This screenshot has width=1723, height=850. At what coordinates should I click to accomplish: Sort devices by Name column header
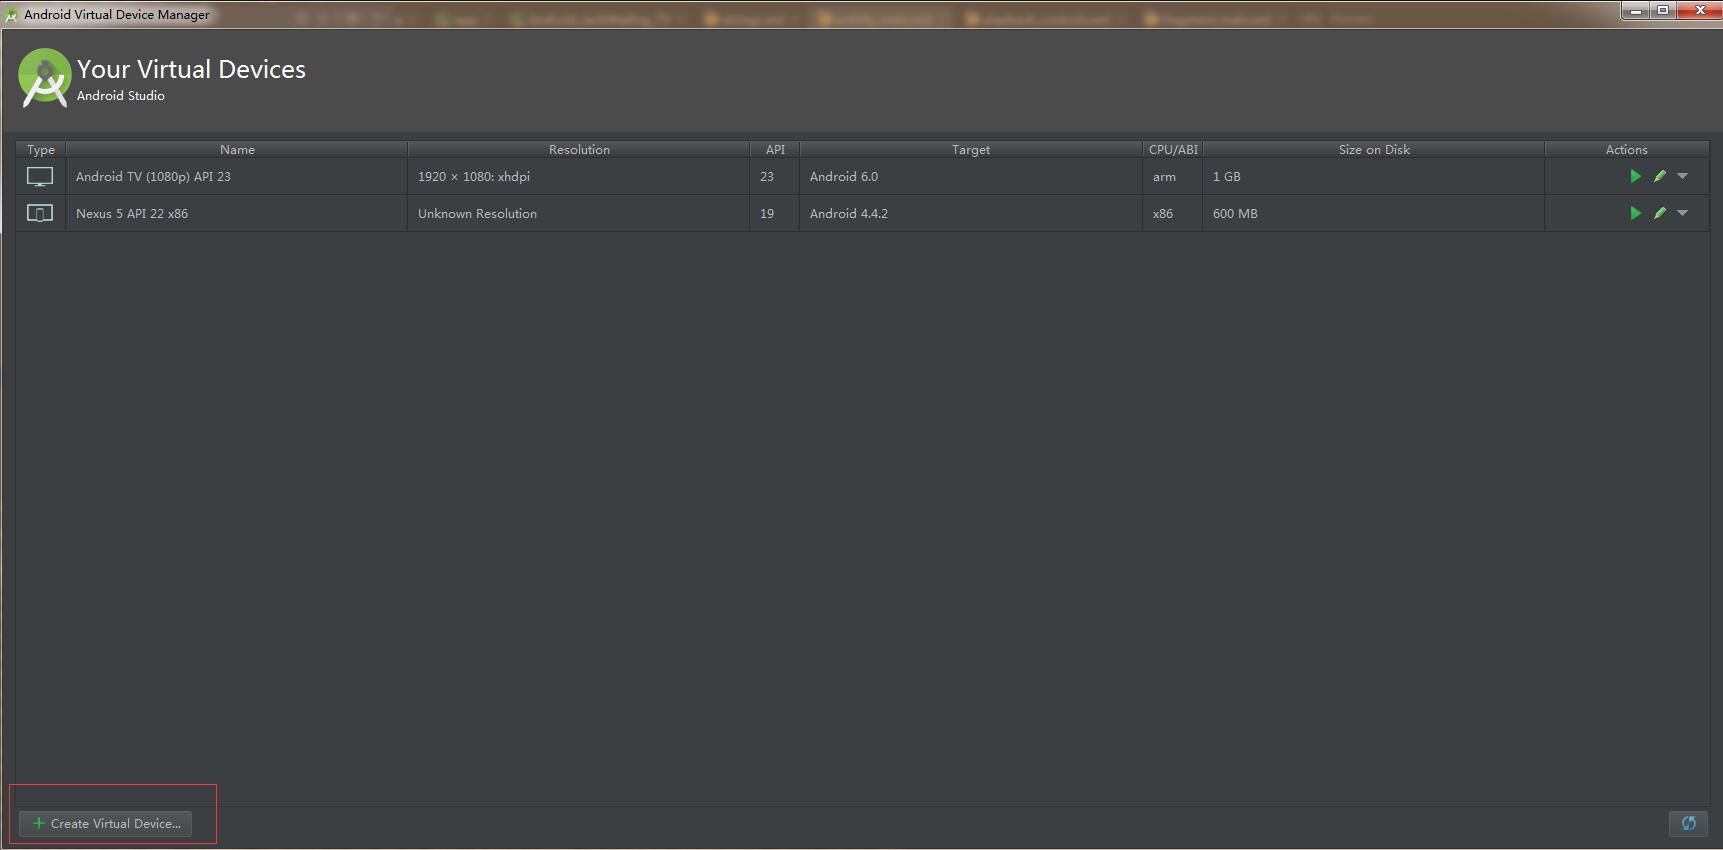tap(237, 149)
